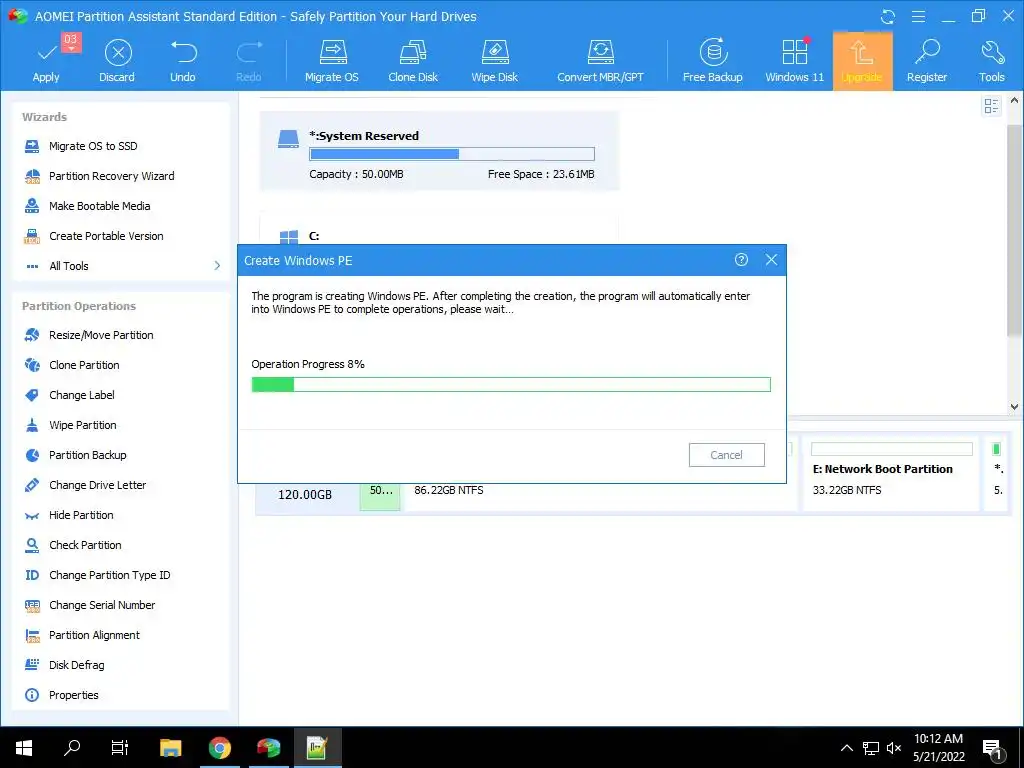This screenshot has height=768, width=1024.
Task: Toggle the view layout icon
Action: click(x=991, y=106)
